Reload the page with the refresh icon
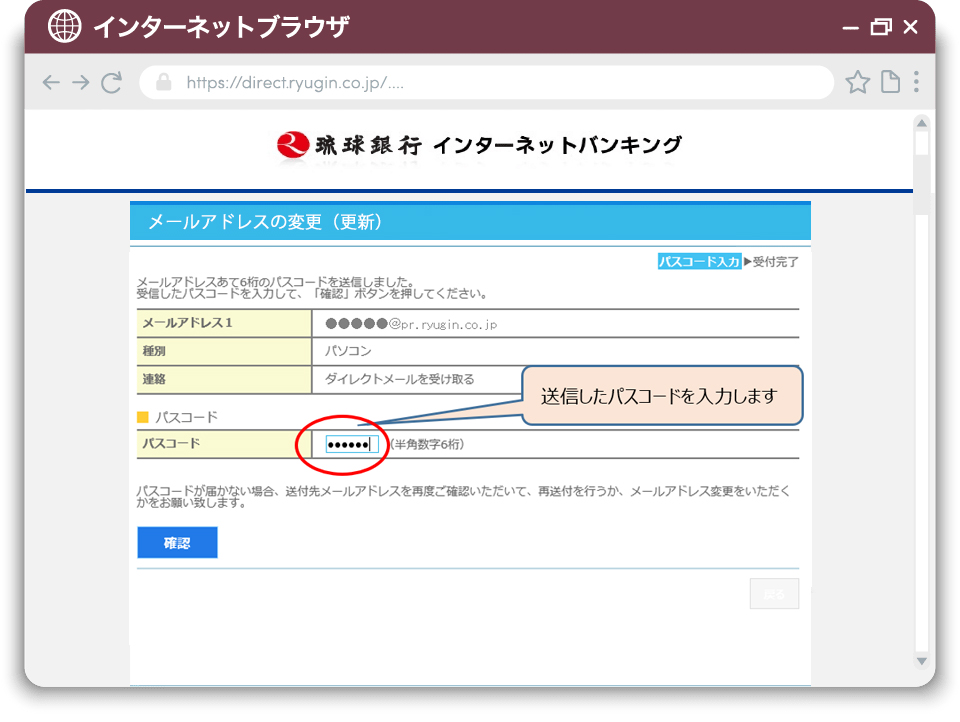Image resolution: width=960 pixels, height=722 pixels. (x=112, y=83)
